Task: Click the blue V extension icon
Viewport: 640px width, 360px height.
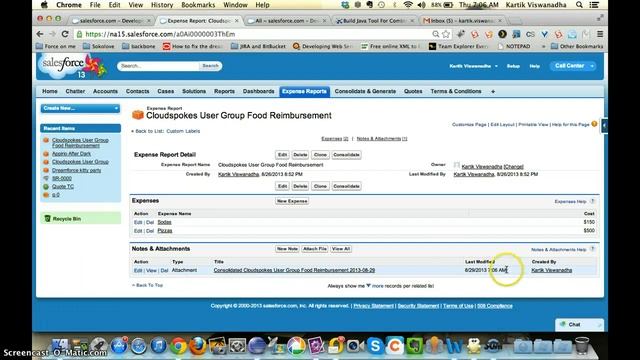Action: 544,34
